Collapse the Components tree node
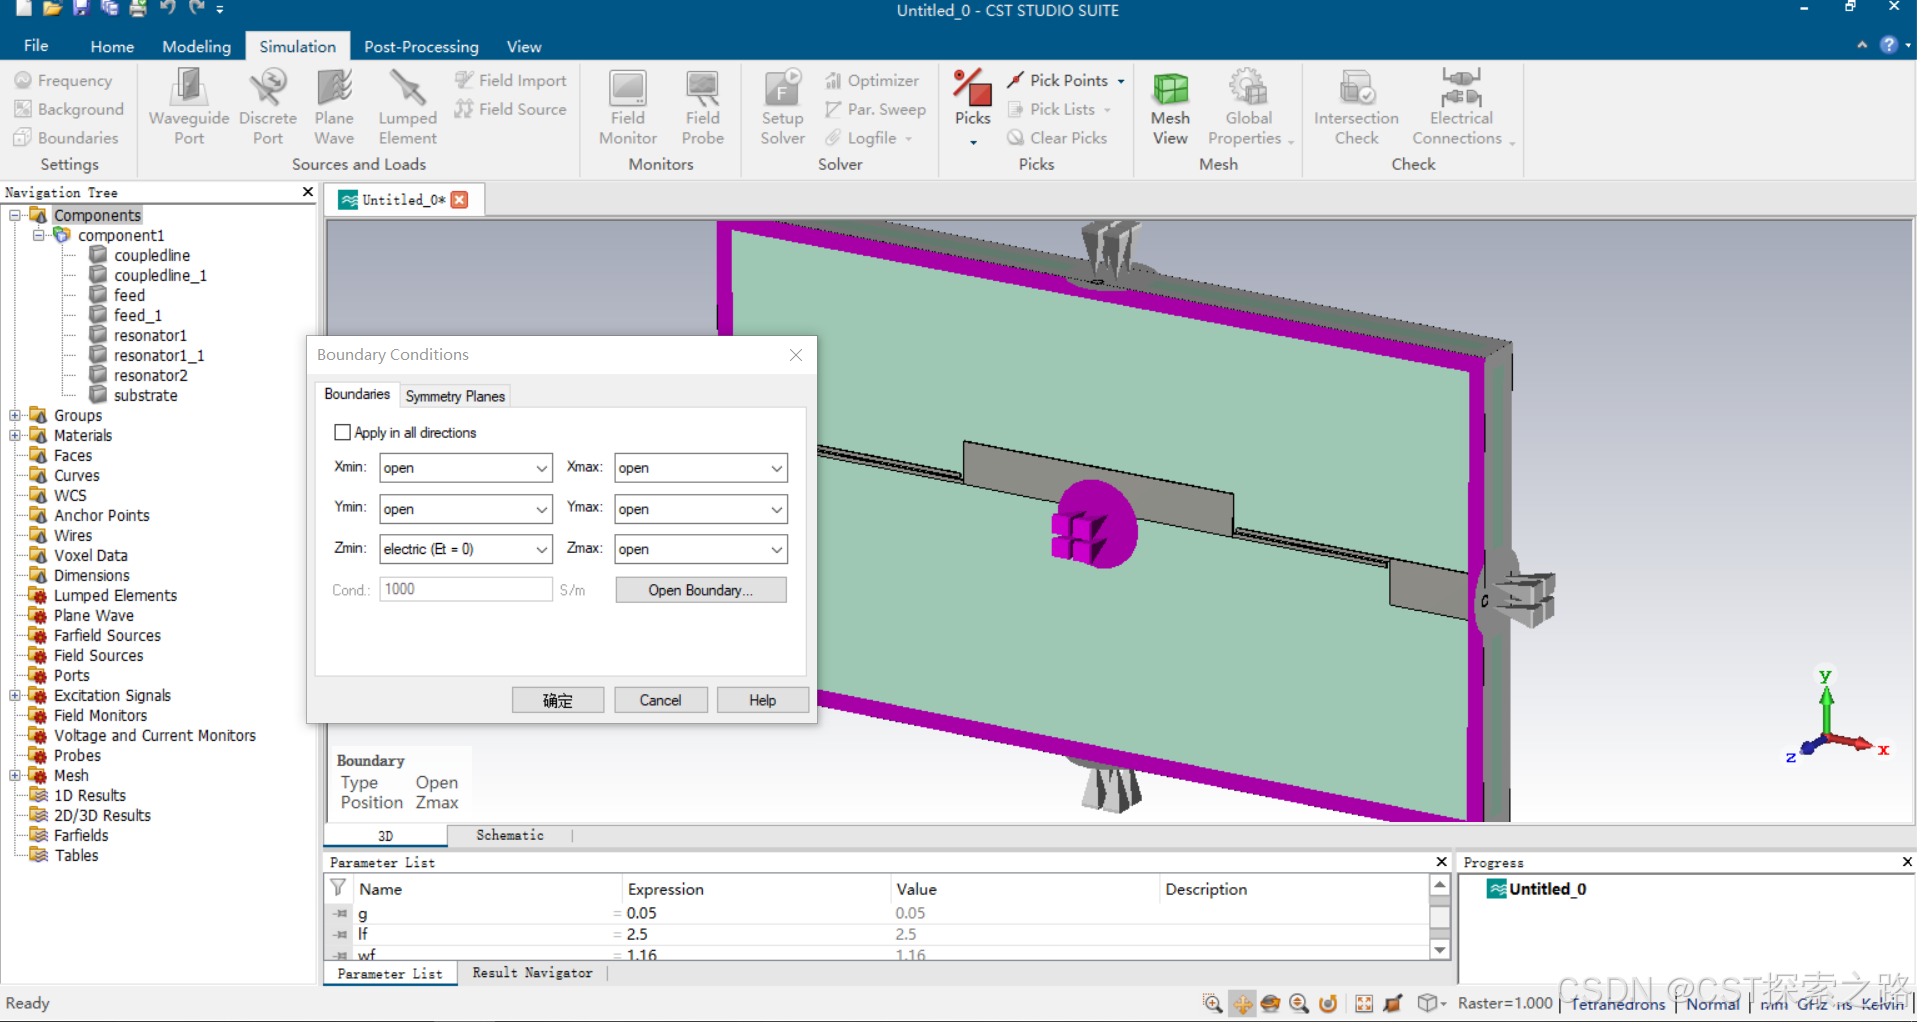 (15, 215)
